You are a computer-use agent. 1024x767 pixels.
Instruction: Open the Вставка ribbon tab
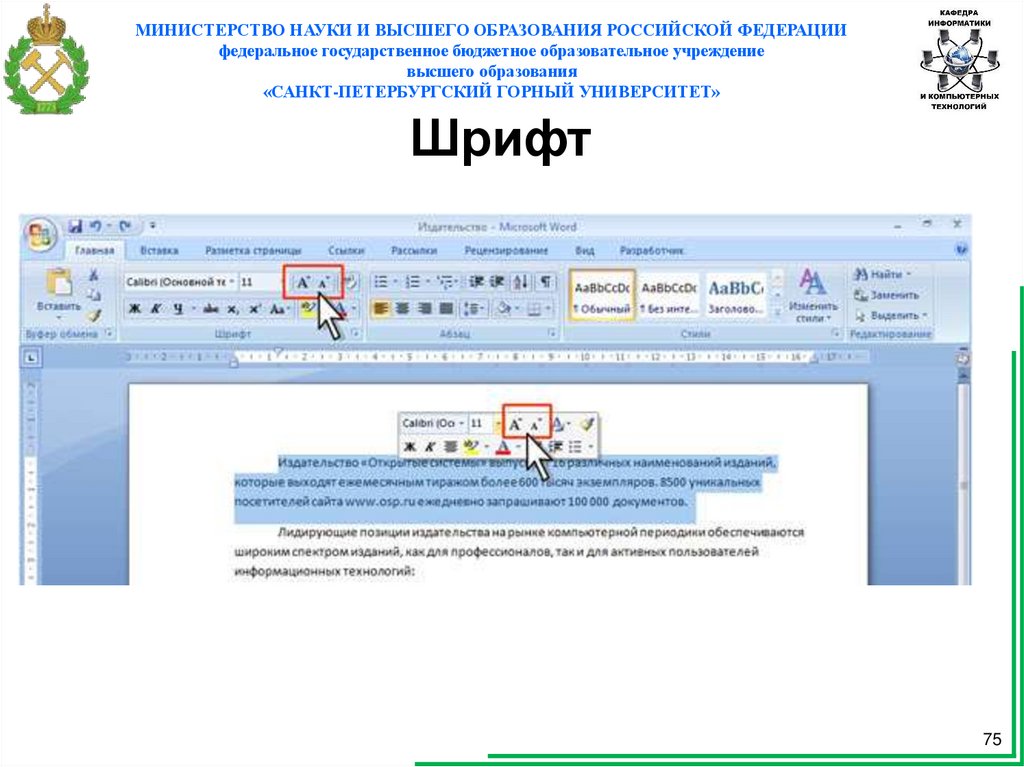point(159,250)
